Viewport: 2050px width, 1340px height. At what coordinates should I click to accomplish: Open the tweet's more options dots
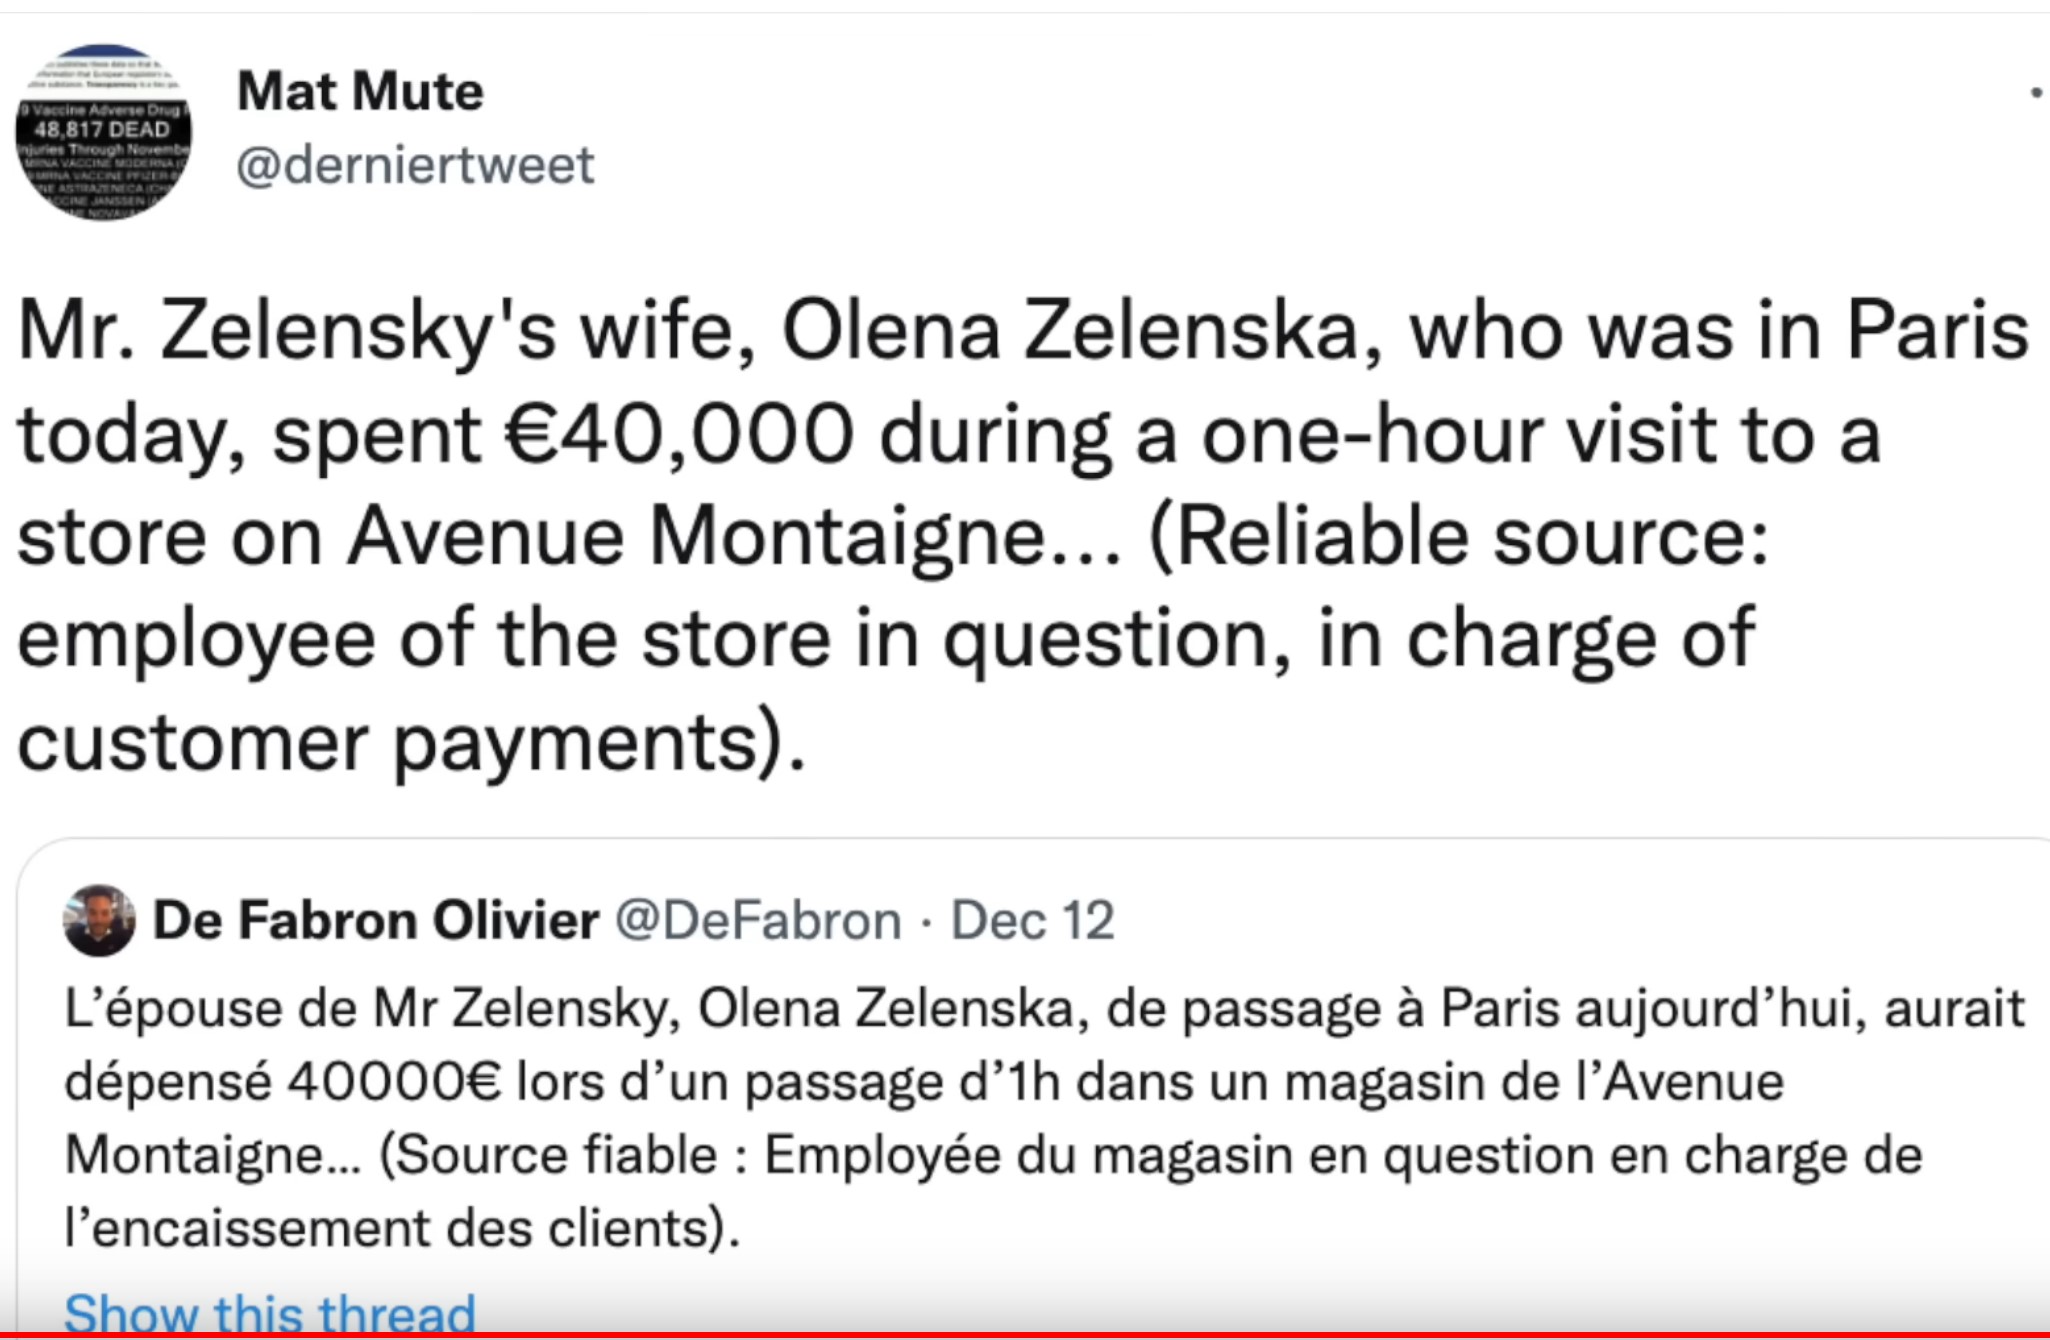click(2035, 92)
